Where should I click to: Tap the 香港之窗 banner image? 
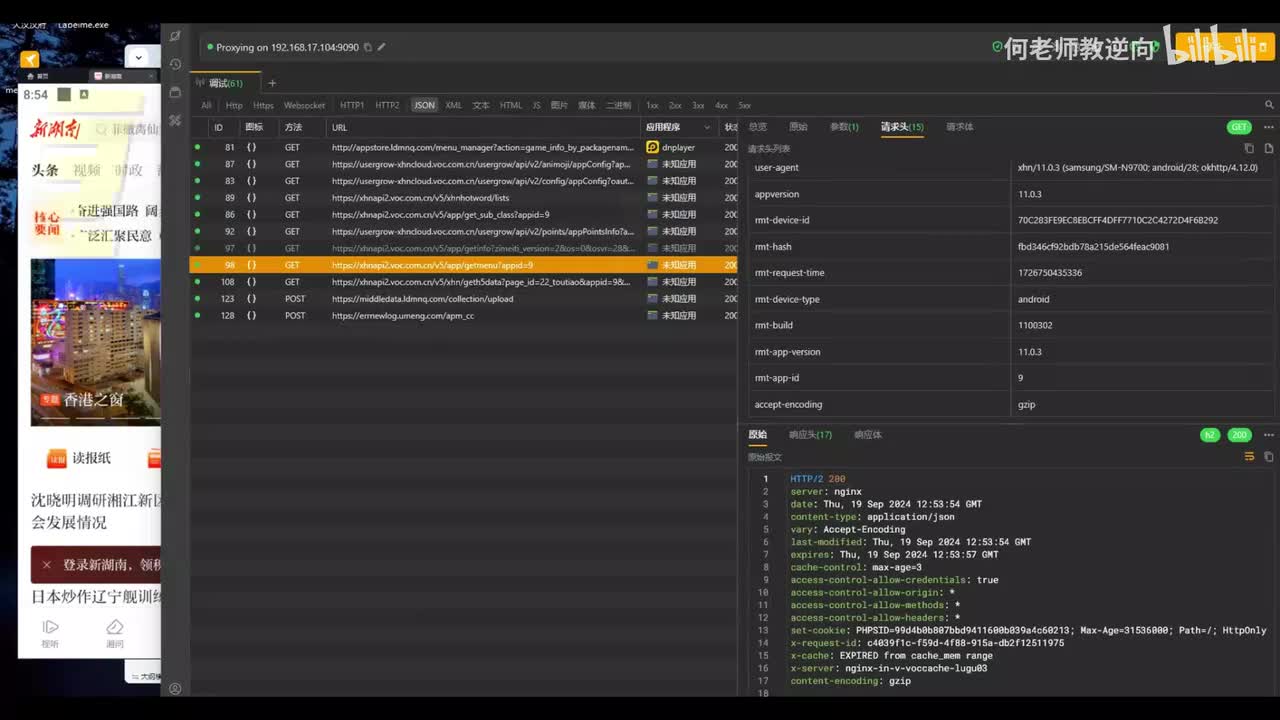coord(95,341)
